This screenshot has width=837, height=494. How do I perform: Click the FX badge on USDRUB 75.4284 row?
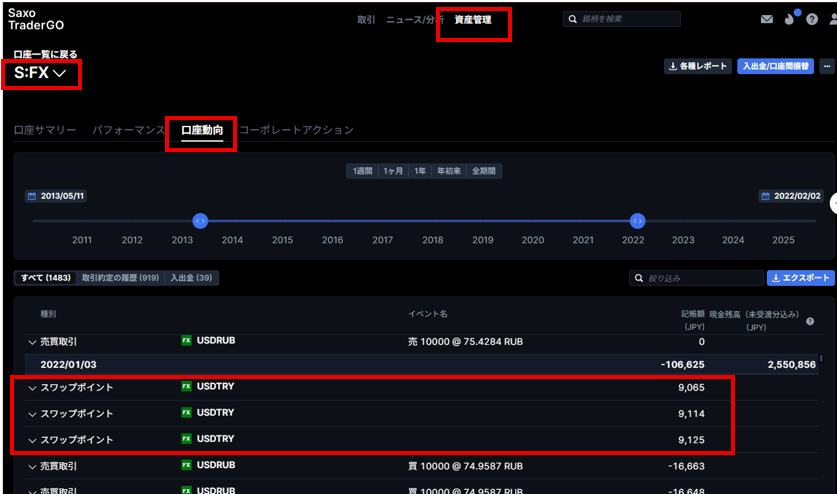tap(186, 340)
